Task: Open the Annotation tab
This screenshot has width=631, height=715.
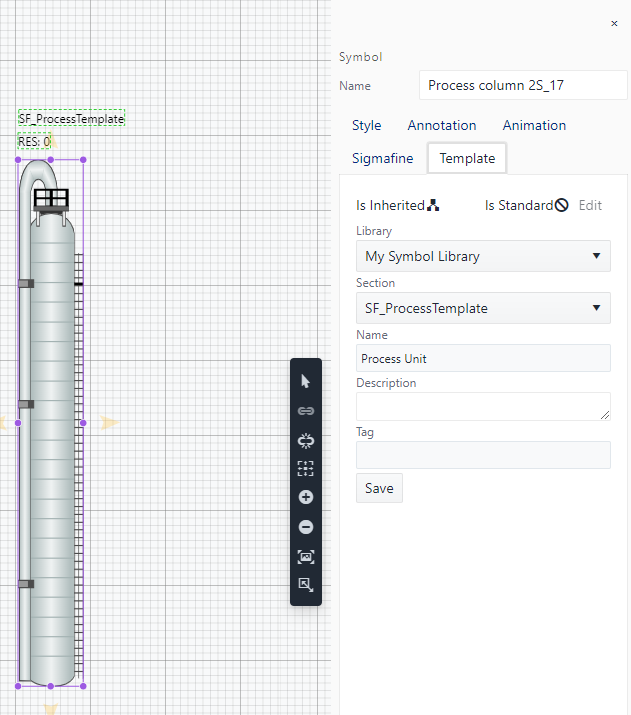Action: click(442, 125)
